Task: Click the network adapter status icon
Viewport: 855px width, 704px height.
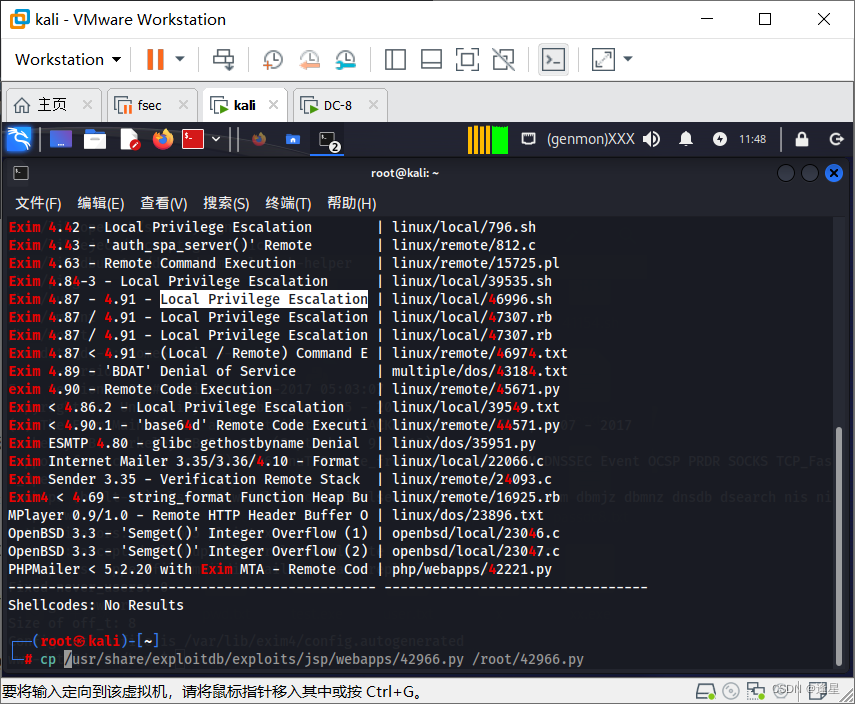Action: [756, 691]
